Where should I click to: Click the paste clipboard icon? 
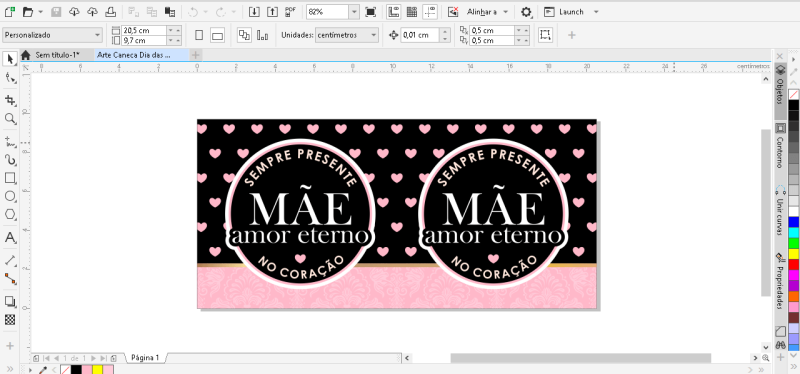pos(170,11)
